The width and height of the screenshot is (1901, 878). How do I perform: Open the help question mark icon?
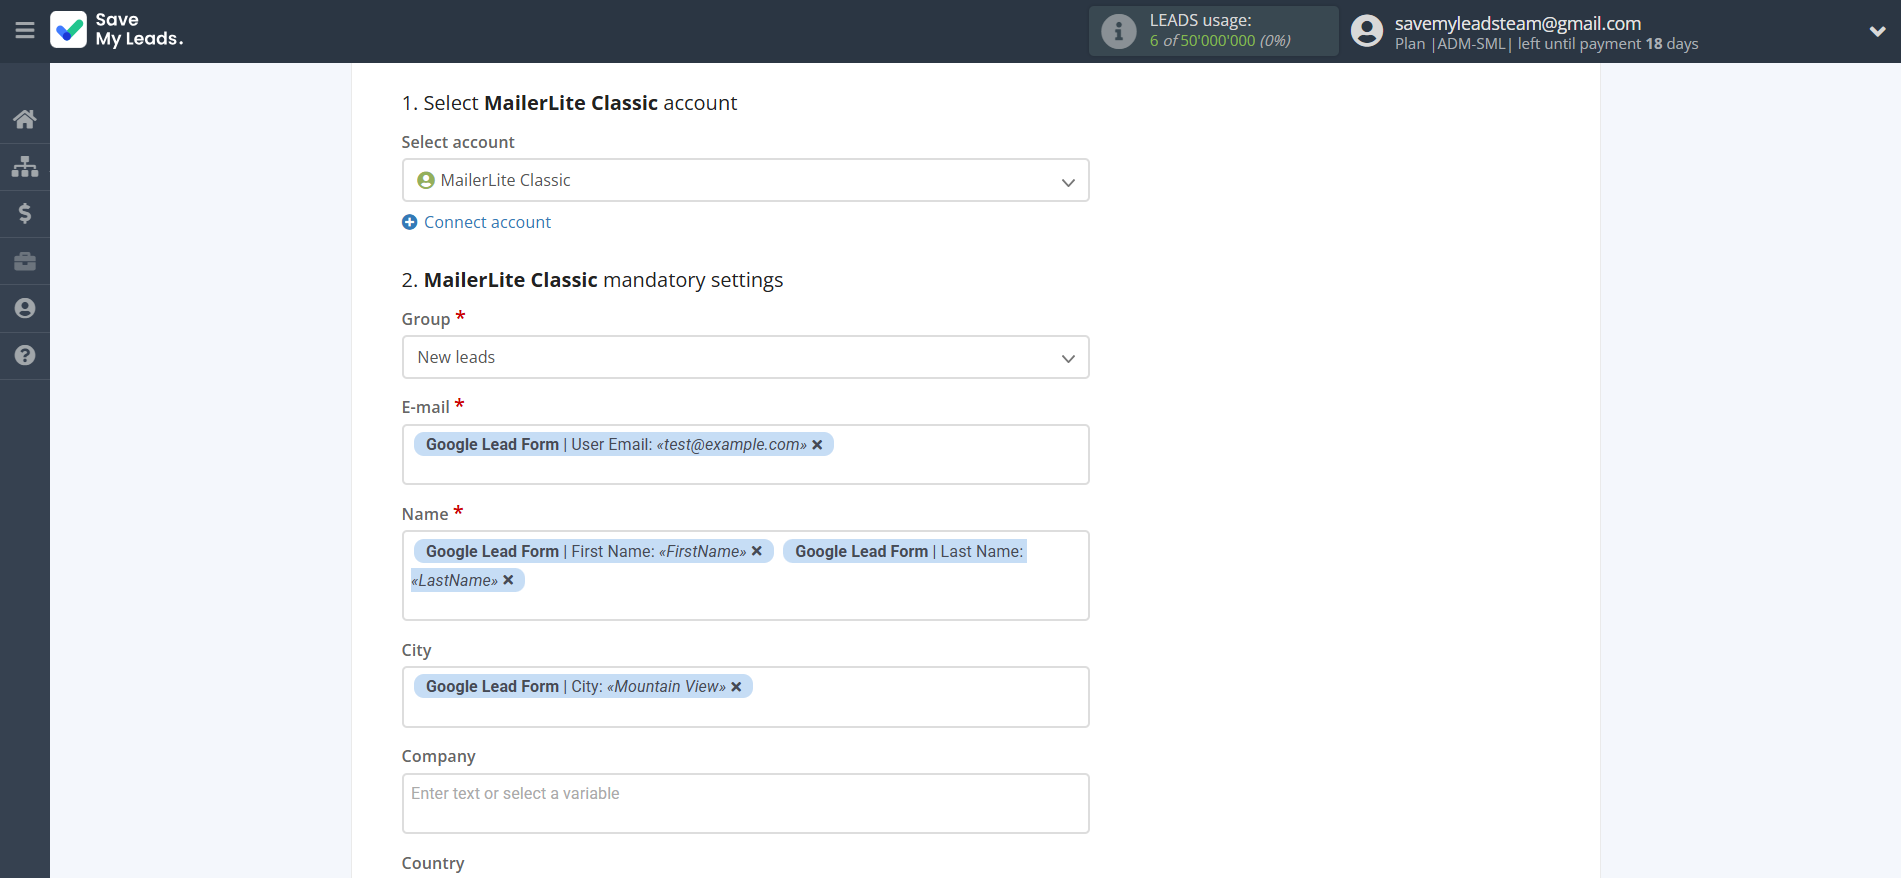click(x=25, y=355)
